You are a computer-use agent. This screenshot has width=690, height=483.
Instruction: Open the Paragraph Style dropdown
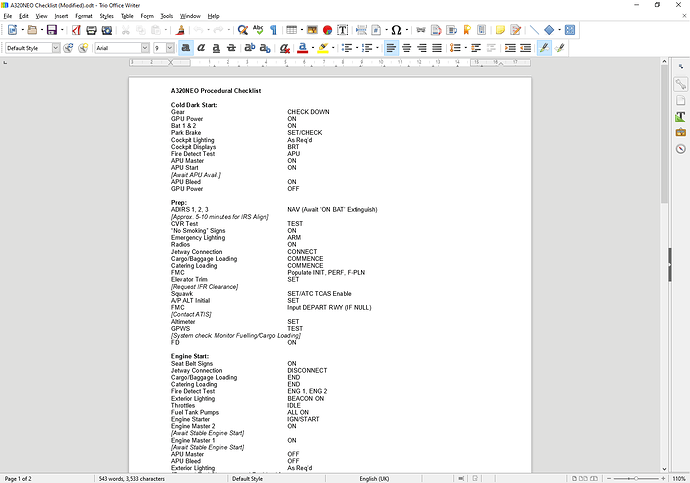point(56,48)
